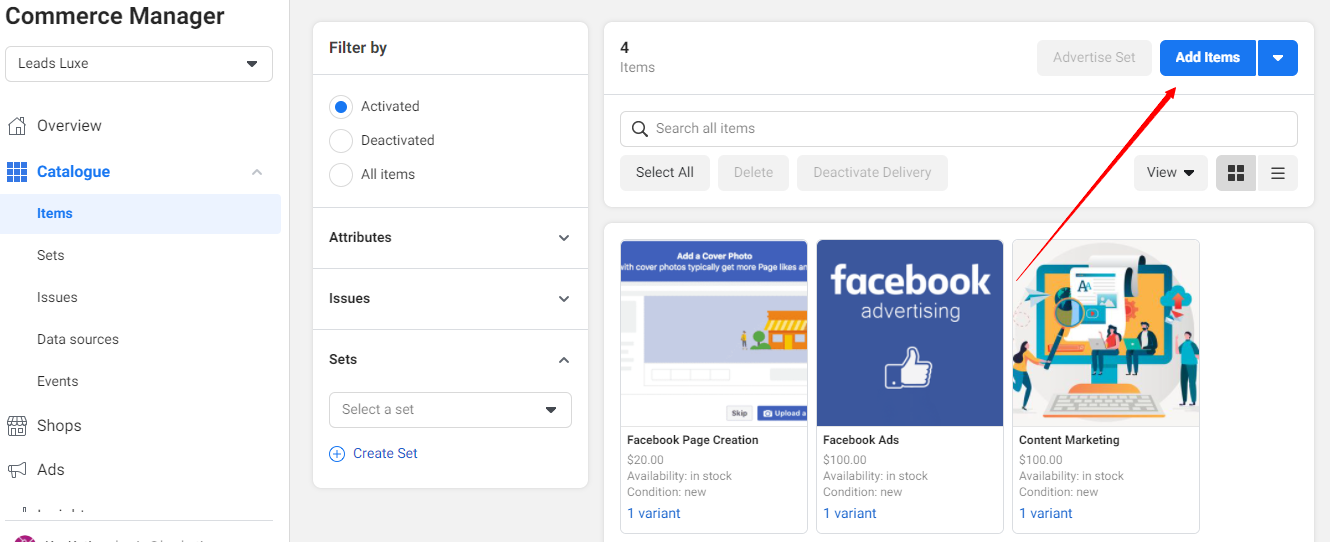This screenshot has width=1330, height=542.
Task: Open 1 variant link for Facebook Ads
Action: pos(850,514)
